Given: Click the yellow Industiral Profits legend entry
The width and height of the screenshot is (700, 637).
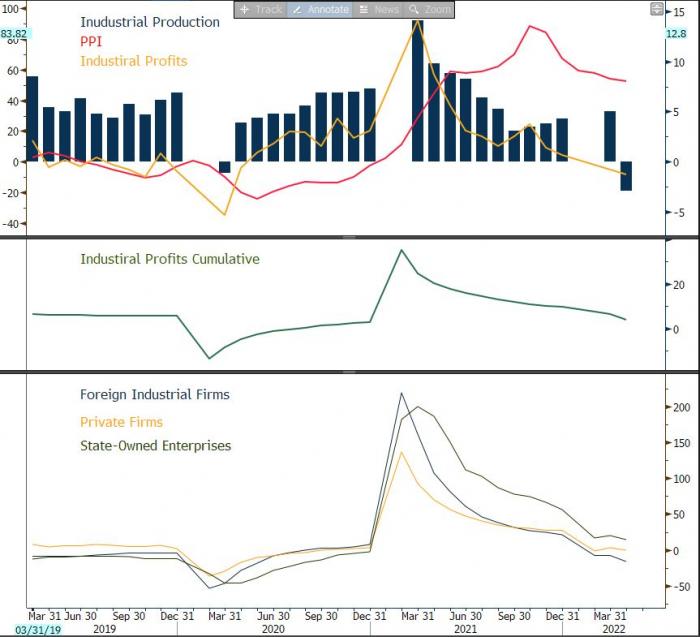Looking at the screenshot, I should tap(134, 61).
